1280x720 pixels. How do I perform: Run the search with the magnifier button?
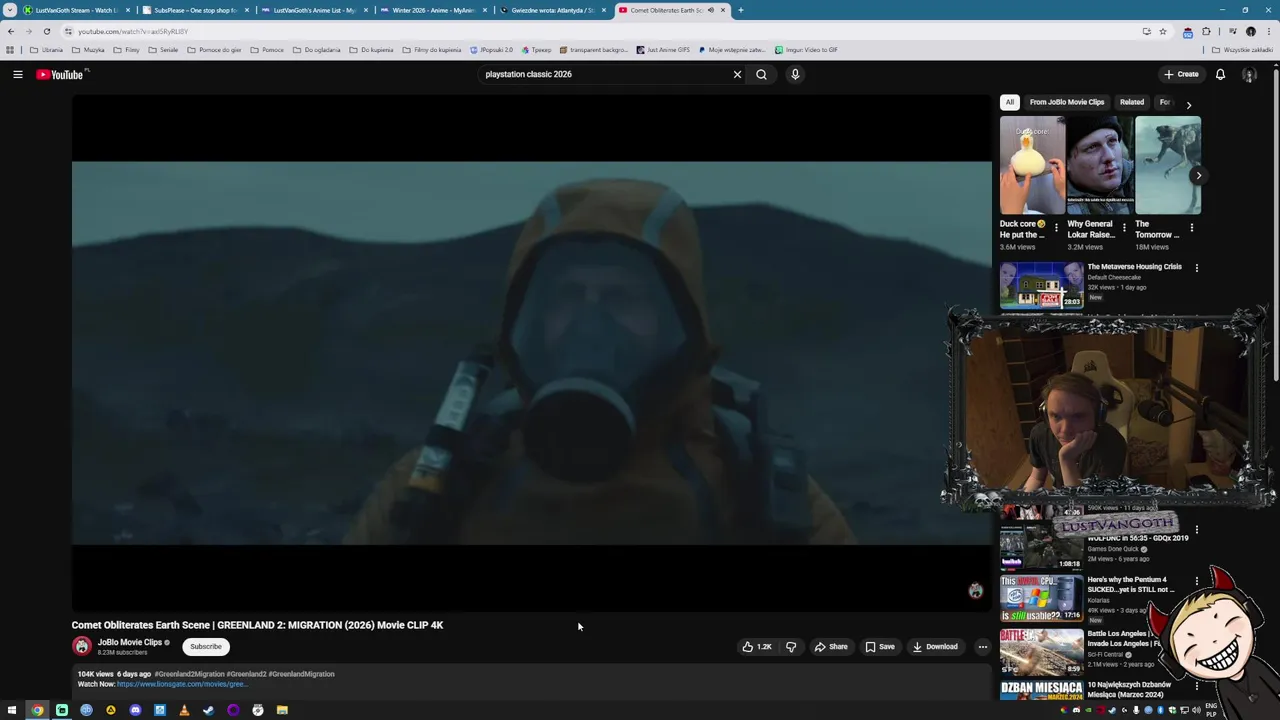[761, 74]
